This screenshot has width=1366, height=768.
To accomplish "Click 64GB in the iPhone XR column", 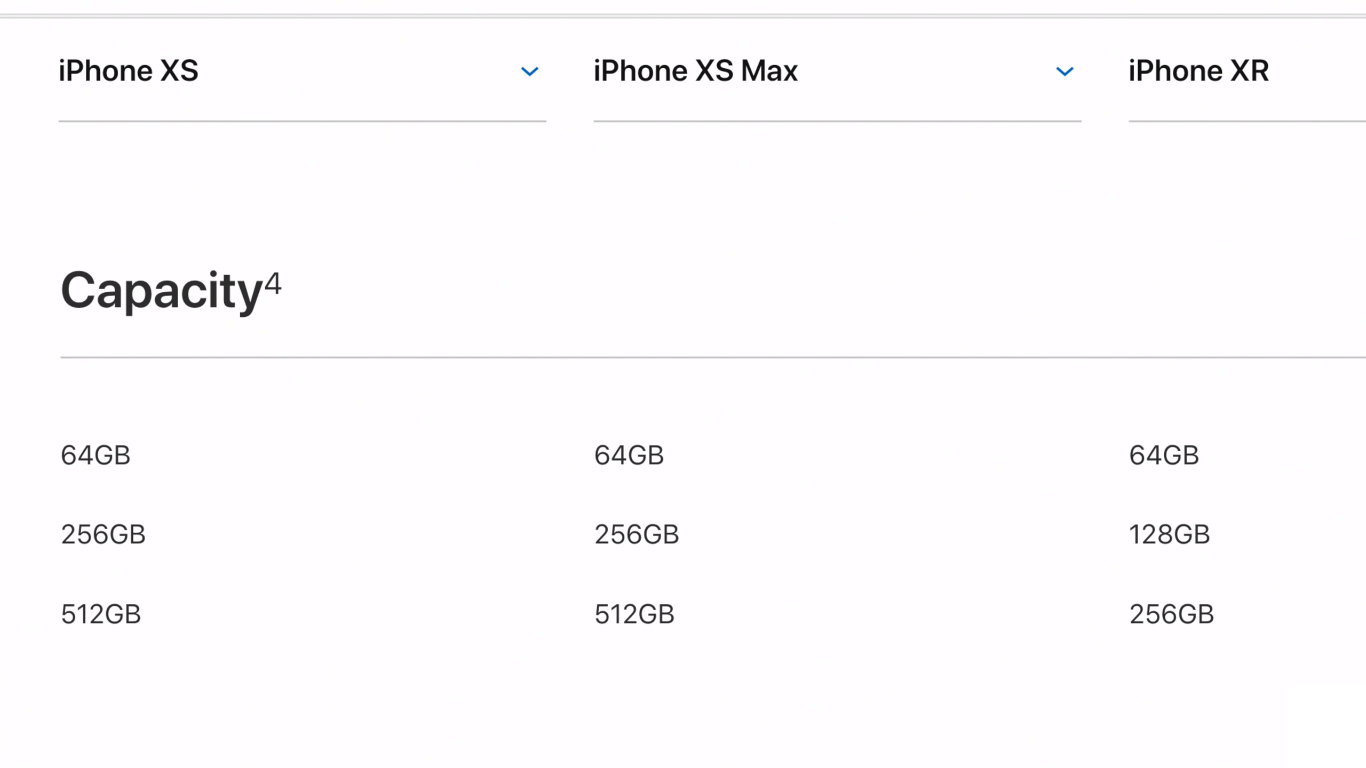I will pos(1164,455).
